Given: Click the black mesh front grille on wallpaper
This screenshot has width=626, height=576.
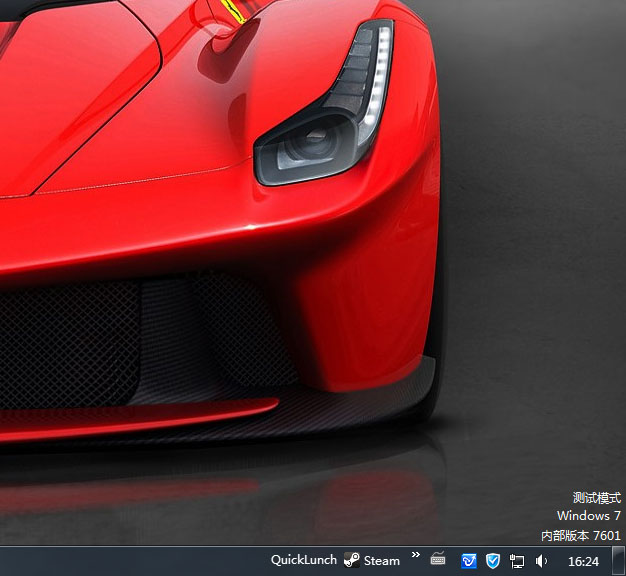Looking at the screenshot, I should 70,340.
